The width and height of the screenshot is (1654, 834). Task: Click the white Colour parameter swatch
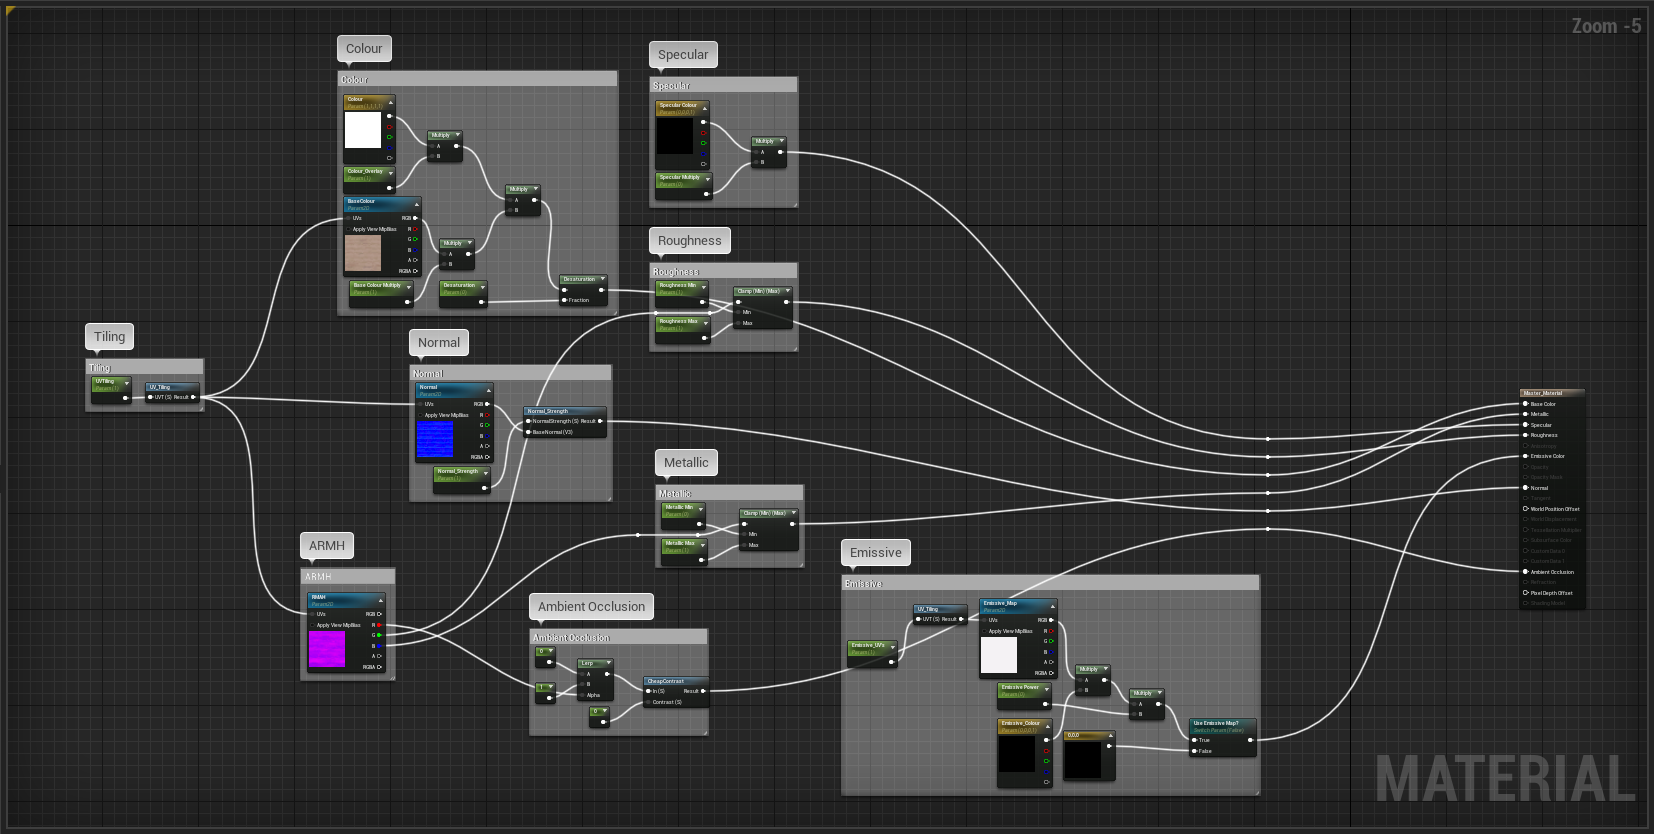click(x=363, y=130)
